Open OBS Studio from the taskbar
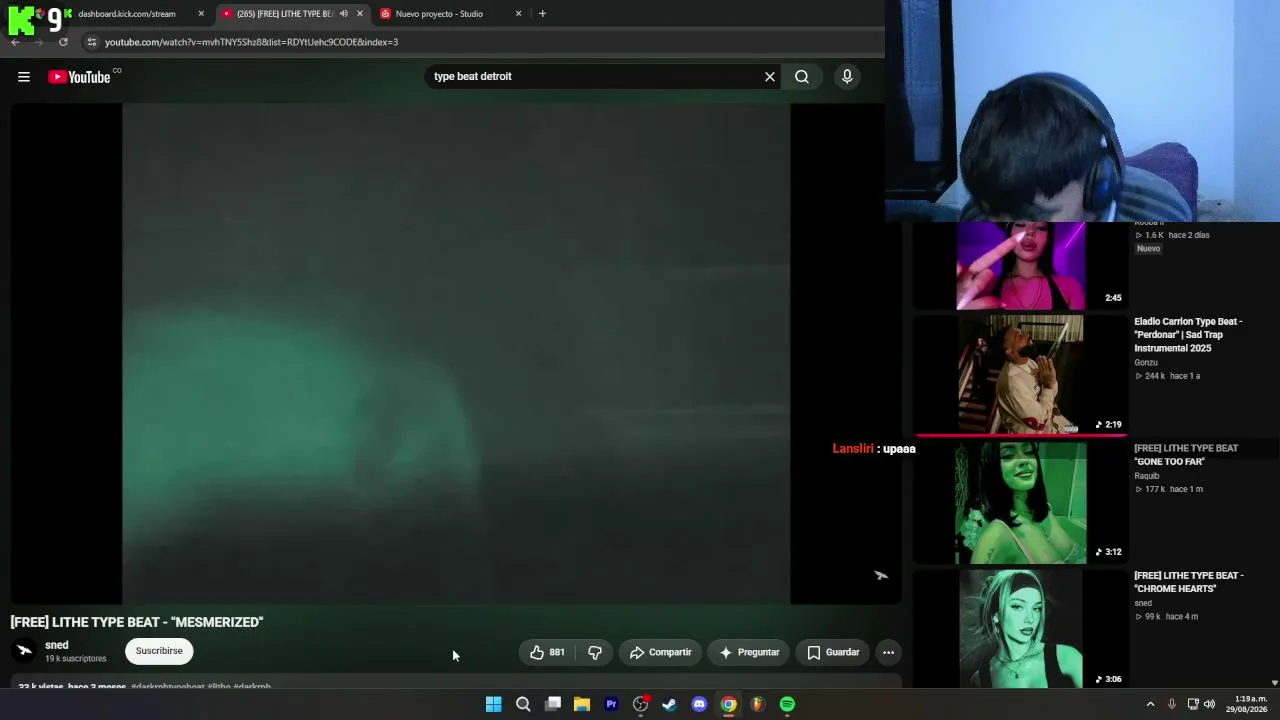The width and height of the screenshot is (1280, 720). tap(641, 704)
